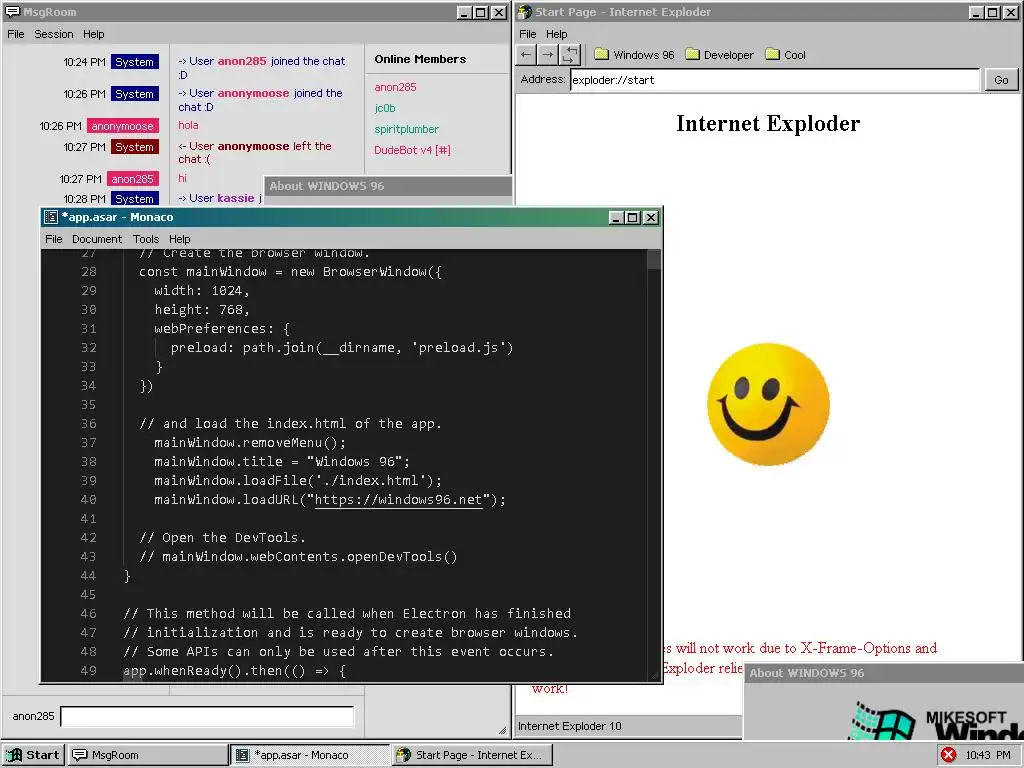This screenshot has height=768, width=1024.
Task: Open the Help menu in Internet Exploder
Action: [x=556, y=34]
